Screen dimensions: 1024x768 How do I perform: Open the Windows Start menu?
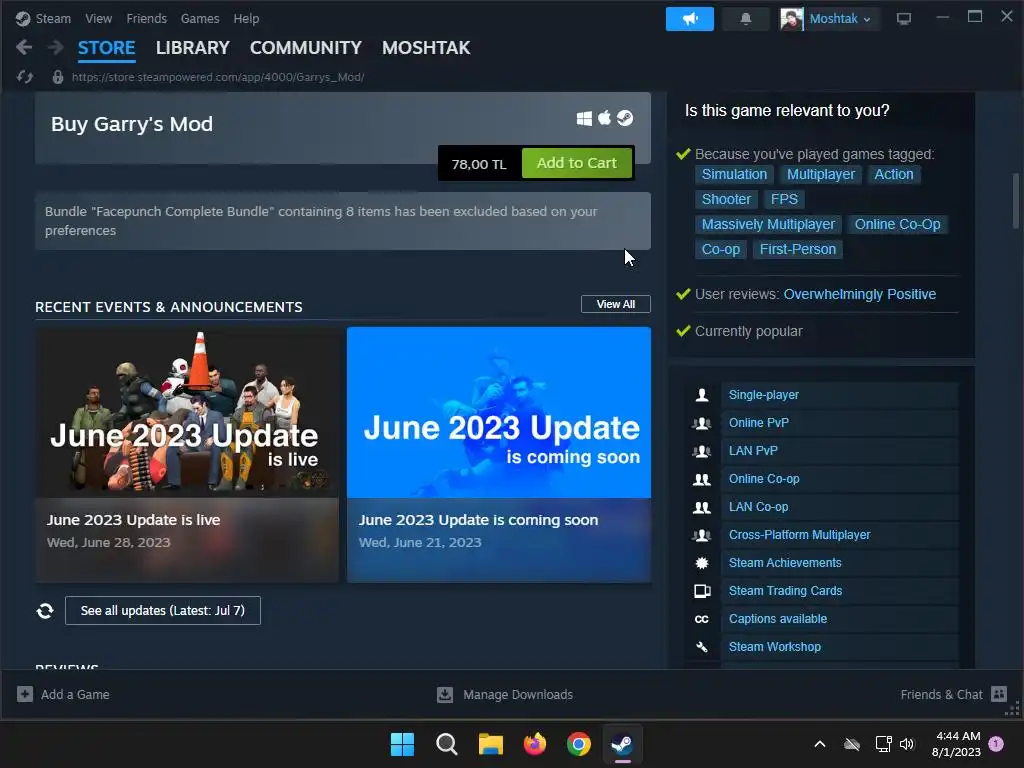pos(402,744)
